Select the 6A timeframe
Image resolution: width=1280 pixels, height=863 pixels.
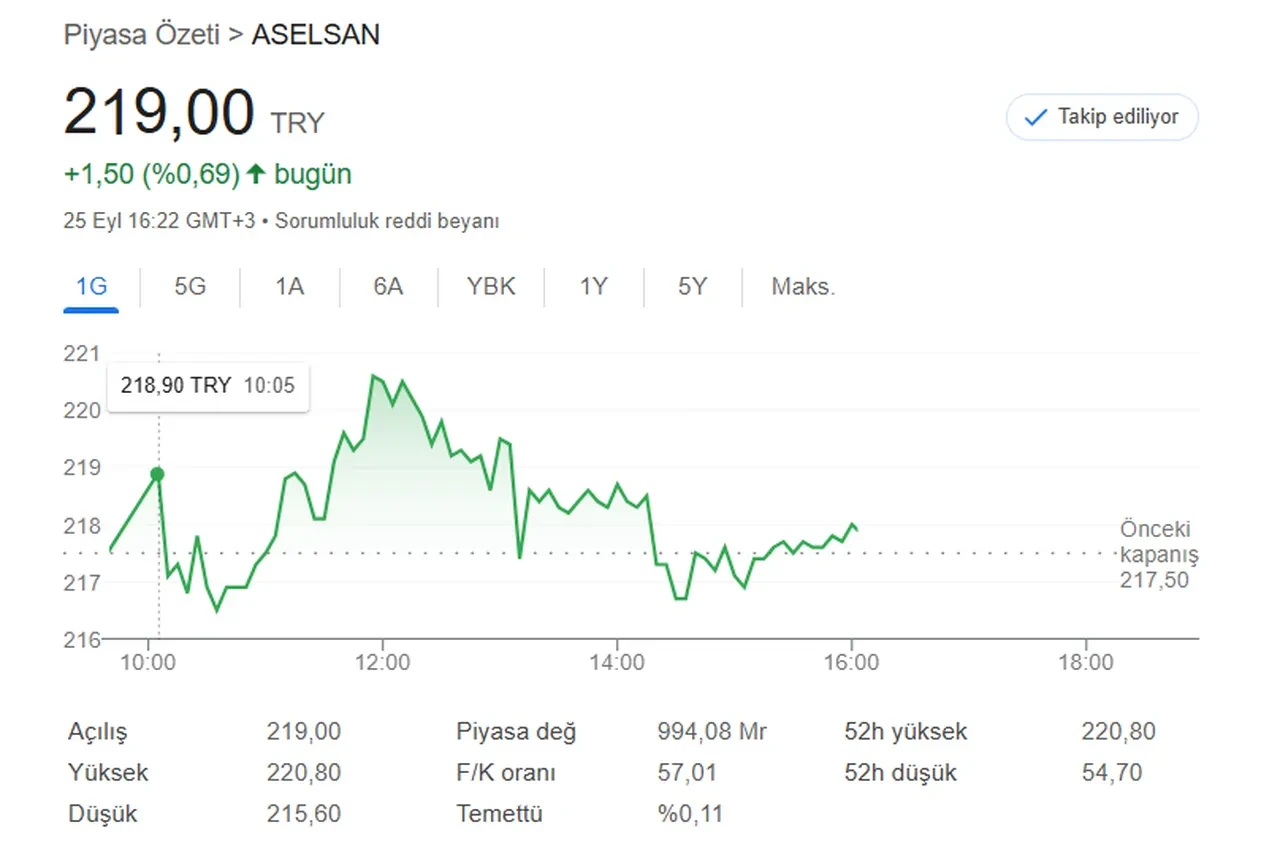click(x=387, y=287)
